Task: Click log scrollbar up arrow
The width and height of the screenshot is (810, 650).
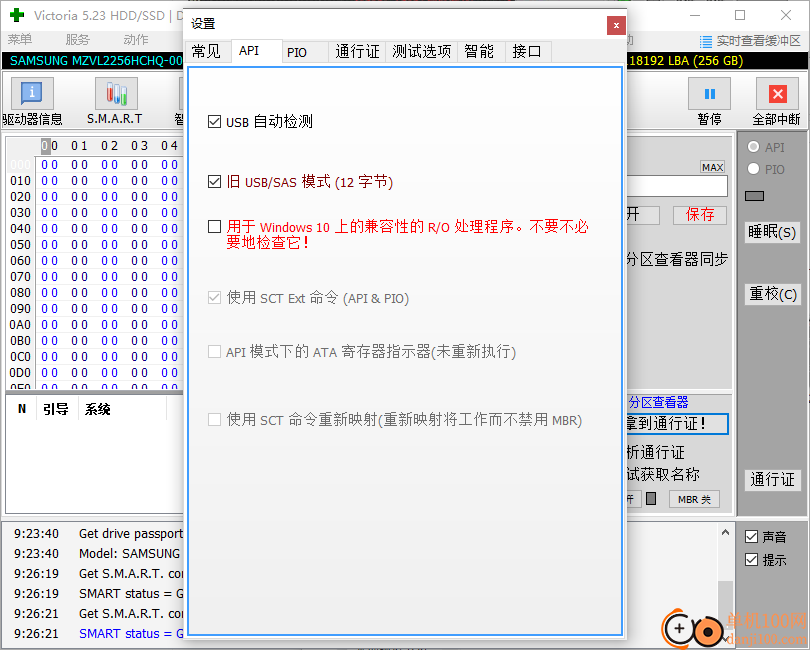Action: coord(725,533)
